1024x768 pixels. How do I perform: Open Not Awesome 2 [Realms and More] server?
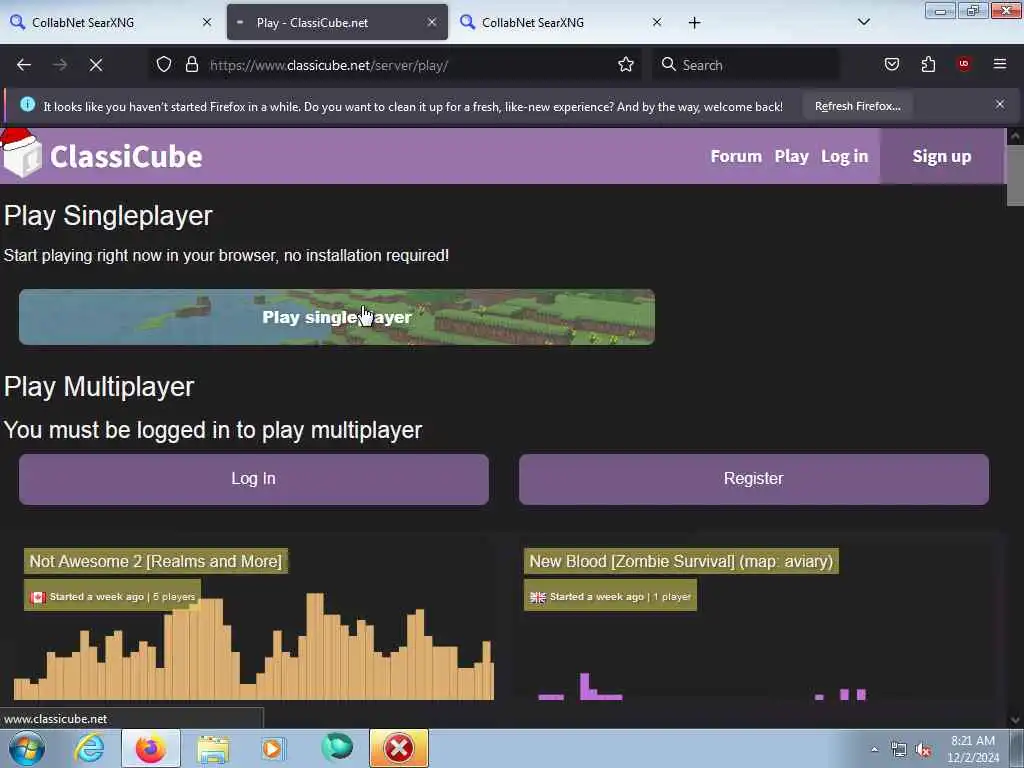click(x=155, y=561)
